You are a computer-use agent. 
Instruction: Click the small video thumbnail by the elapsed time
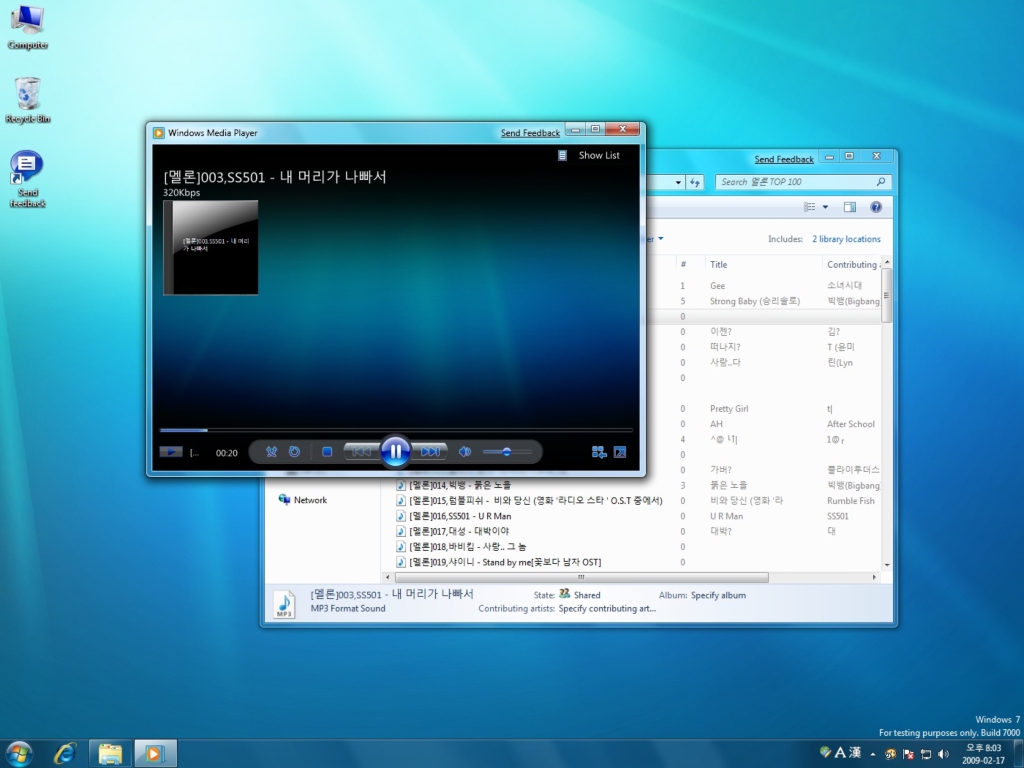(171, 451)
